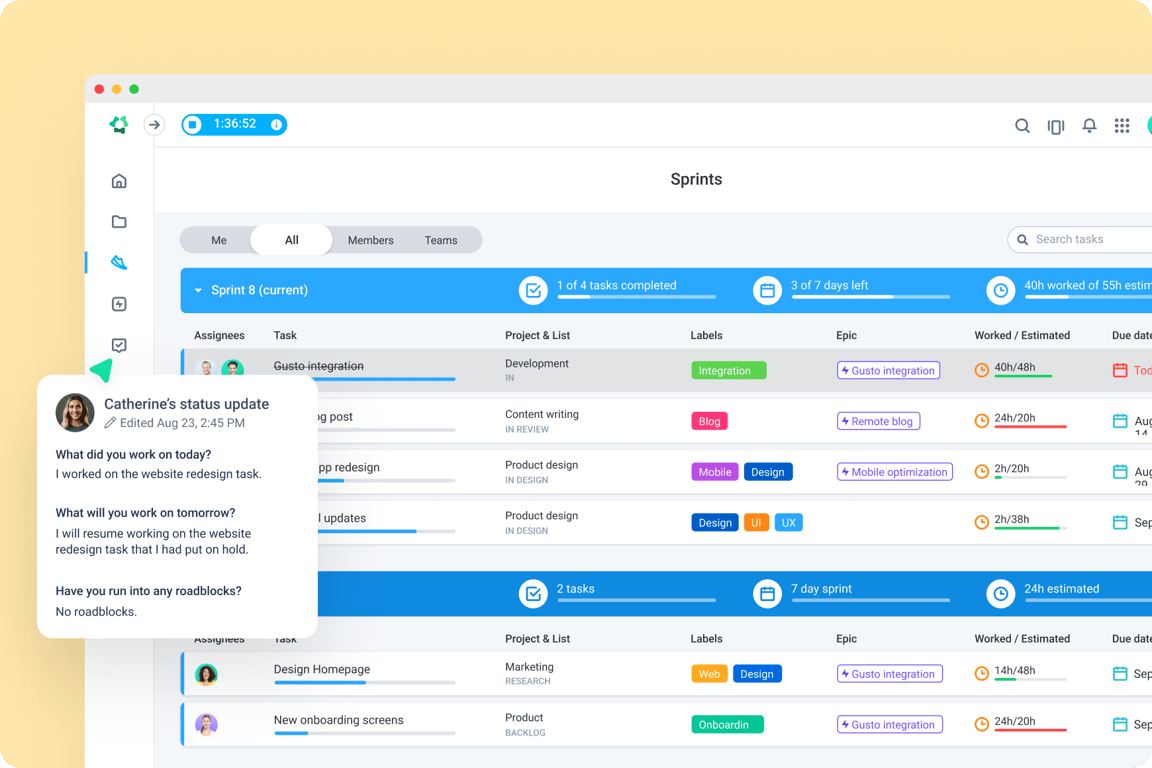
Task: Open the Automations lightning icon in sidebar
Action: pos(118,304)
